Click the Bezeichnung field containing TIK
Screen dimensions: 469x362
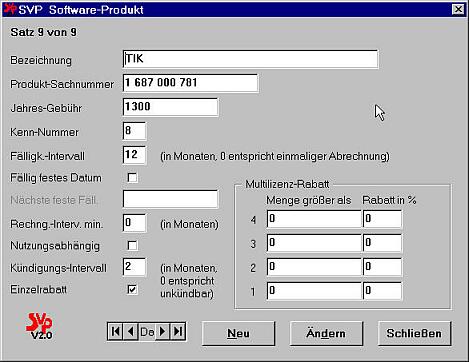tap(250, 59)
